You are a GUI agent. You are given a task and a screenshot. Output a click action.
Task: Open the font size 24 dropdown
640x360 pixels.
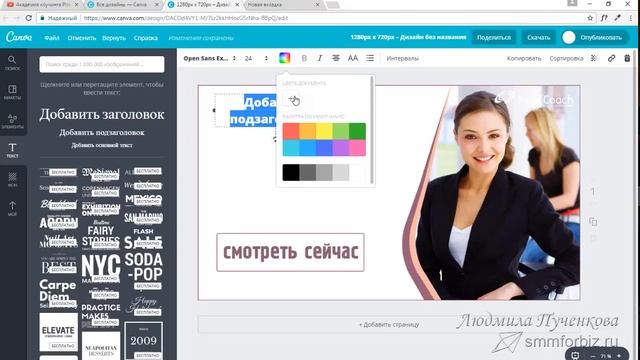(256, 58)
